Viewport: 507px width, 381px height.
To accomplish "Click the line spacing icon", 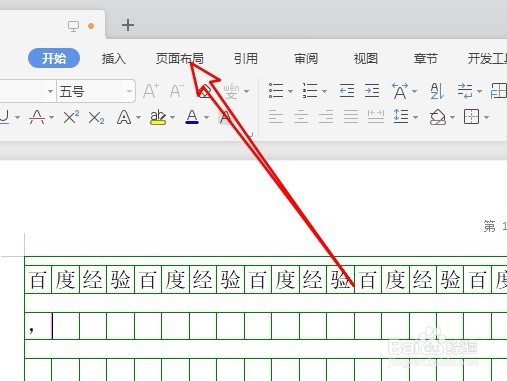I will click(x=401, y=117).
